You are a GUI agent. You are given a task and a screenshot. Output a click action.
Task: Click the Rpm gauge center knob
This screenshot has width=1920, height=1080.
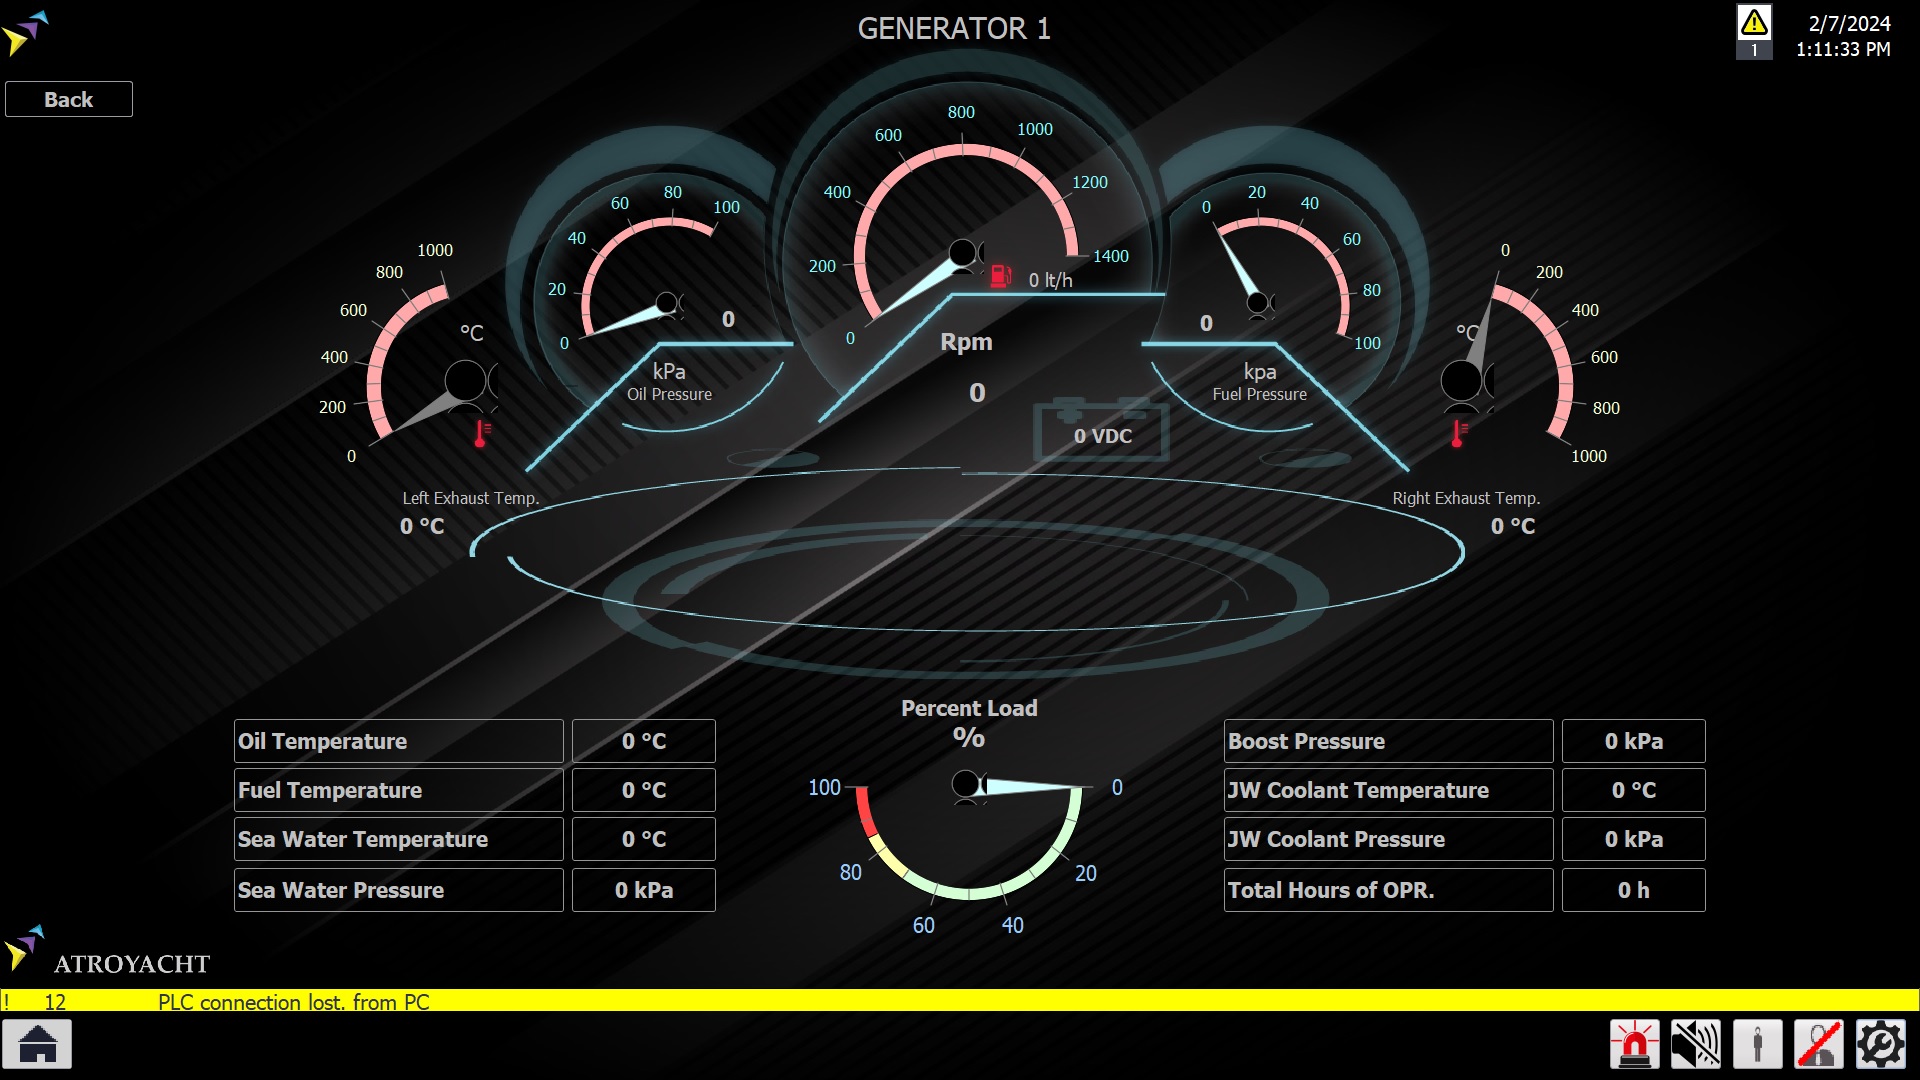962,254
